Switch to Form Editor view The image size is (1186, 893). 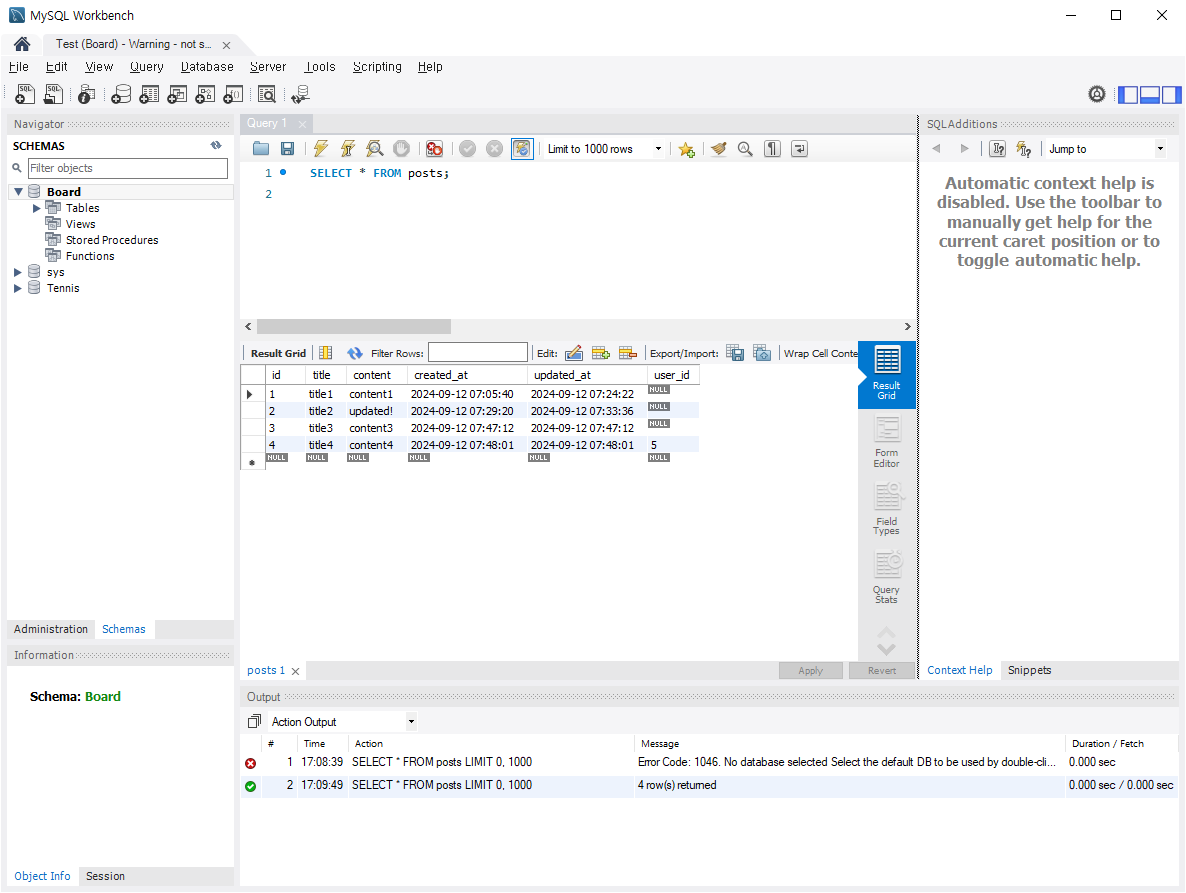click(886, 443)
